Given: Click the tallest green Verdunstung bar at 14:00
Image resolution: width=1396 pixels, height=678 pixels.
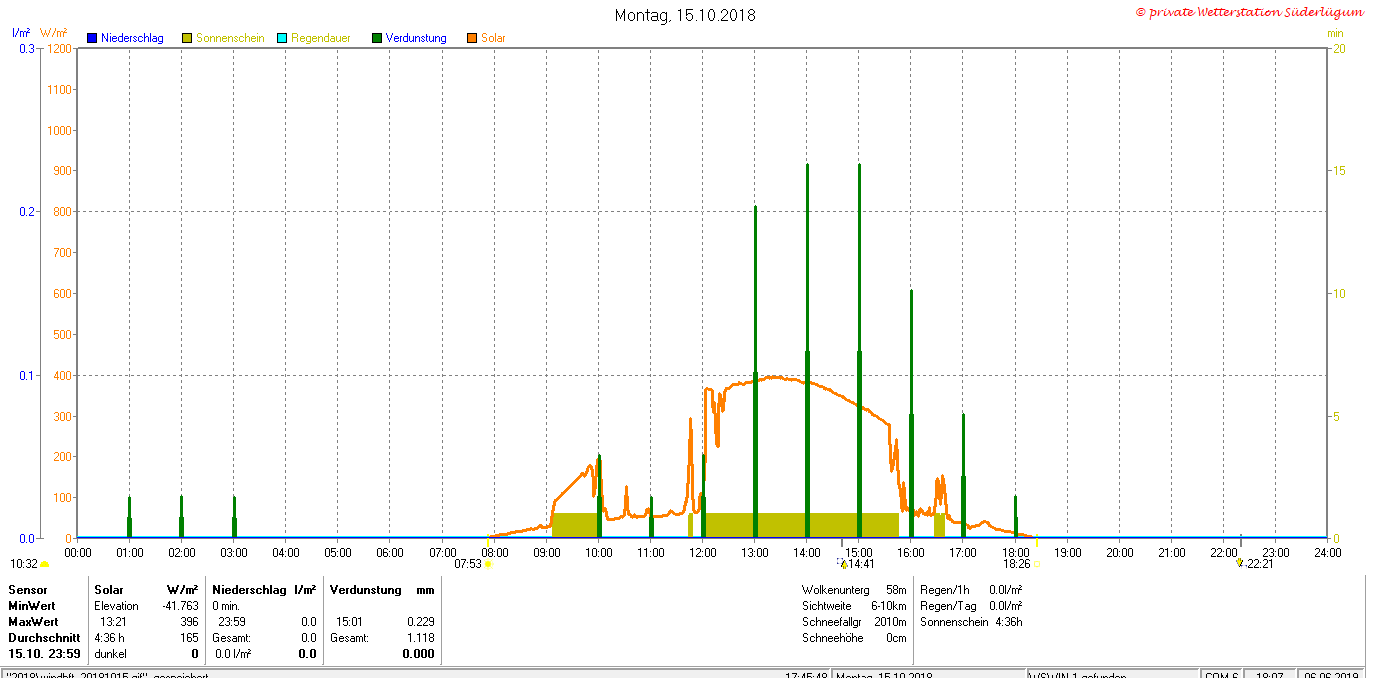Looking at the screenshot, I should click(x=807, y=300).
